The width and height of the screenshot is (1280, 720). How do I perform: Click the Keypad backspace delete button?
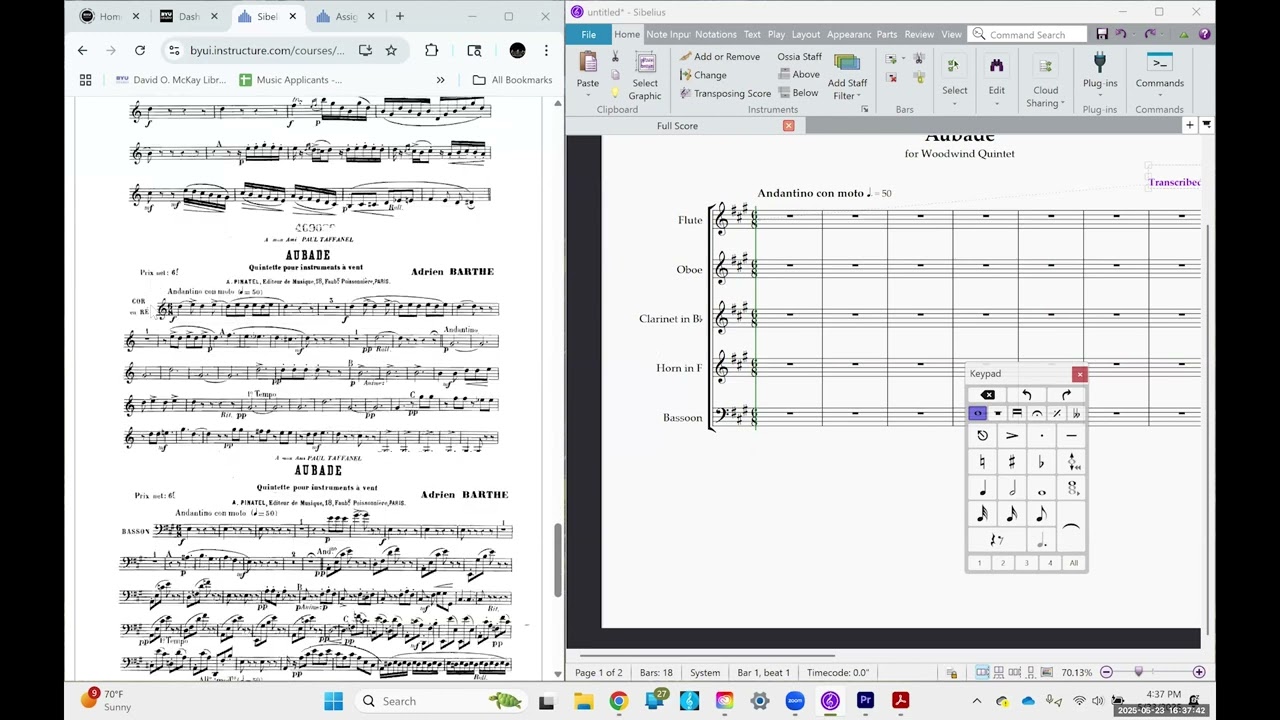(x=988, y=395)
